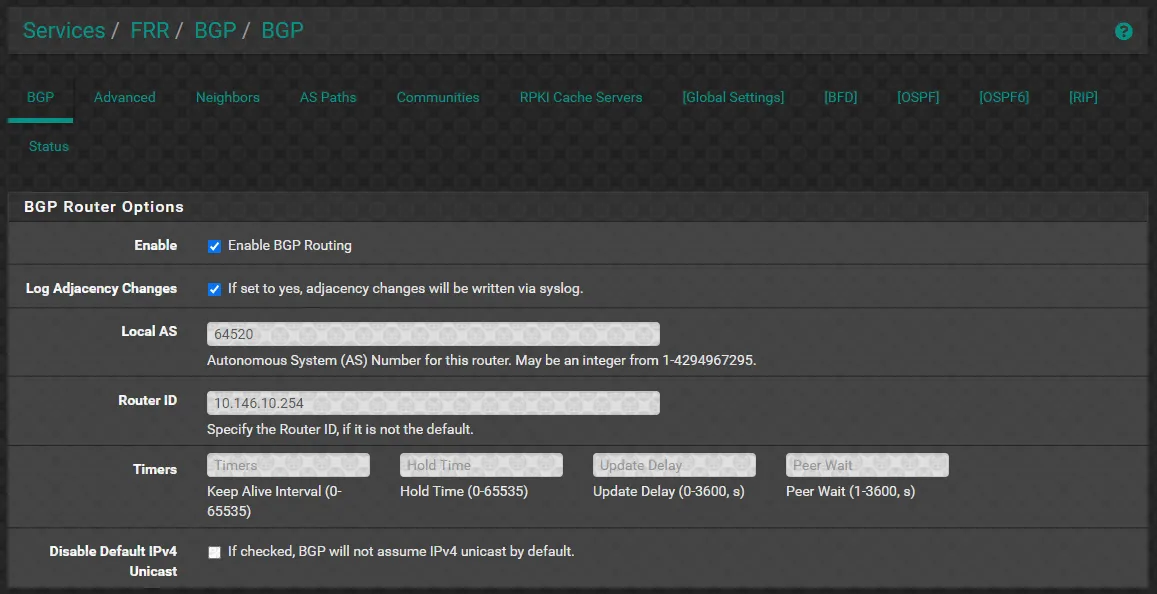Open the [OSPF] tab

click(x=918, y=97)
